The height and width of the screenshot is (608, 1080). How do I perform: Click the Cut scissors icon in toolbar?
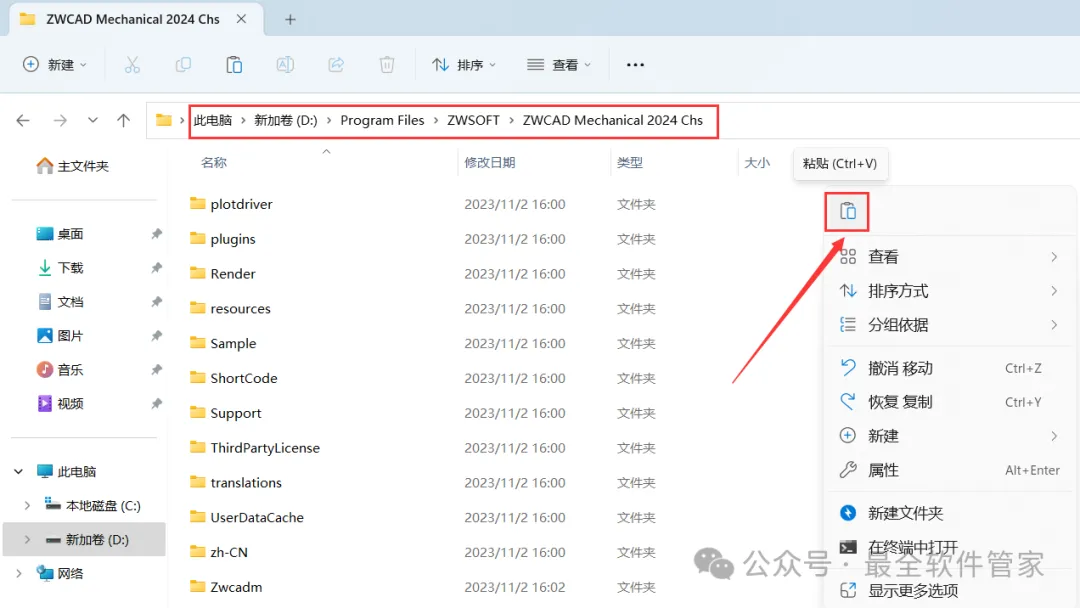[x=132, y=65]
